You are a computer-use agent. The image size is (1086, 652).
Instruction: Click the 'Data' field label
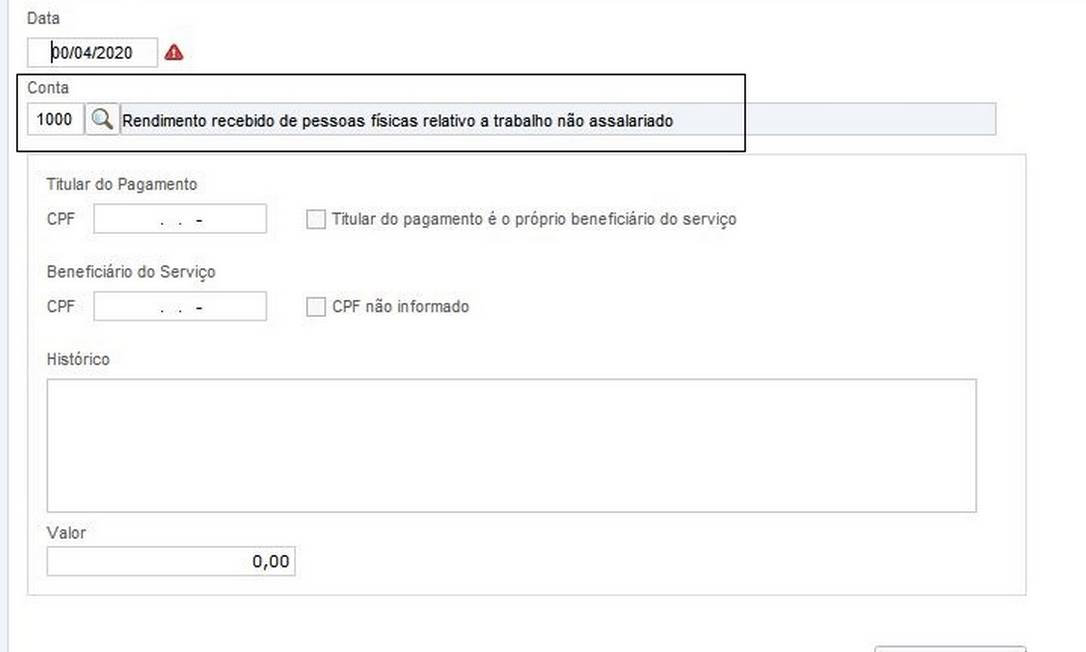[x=43, y=19]
